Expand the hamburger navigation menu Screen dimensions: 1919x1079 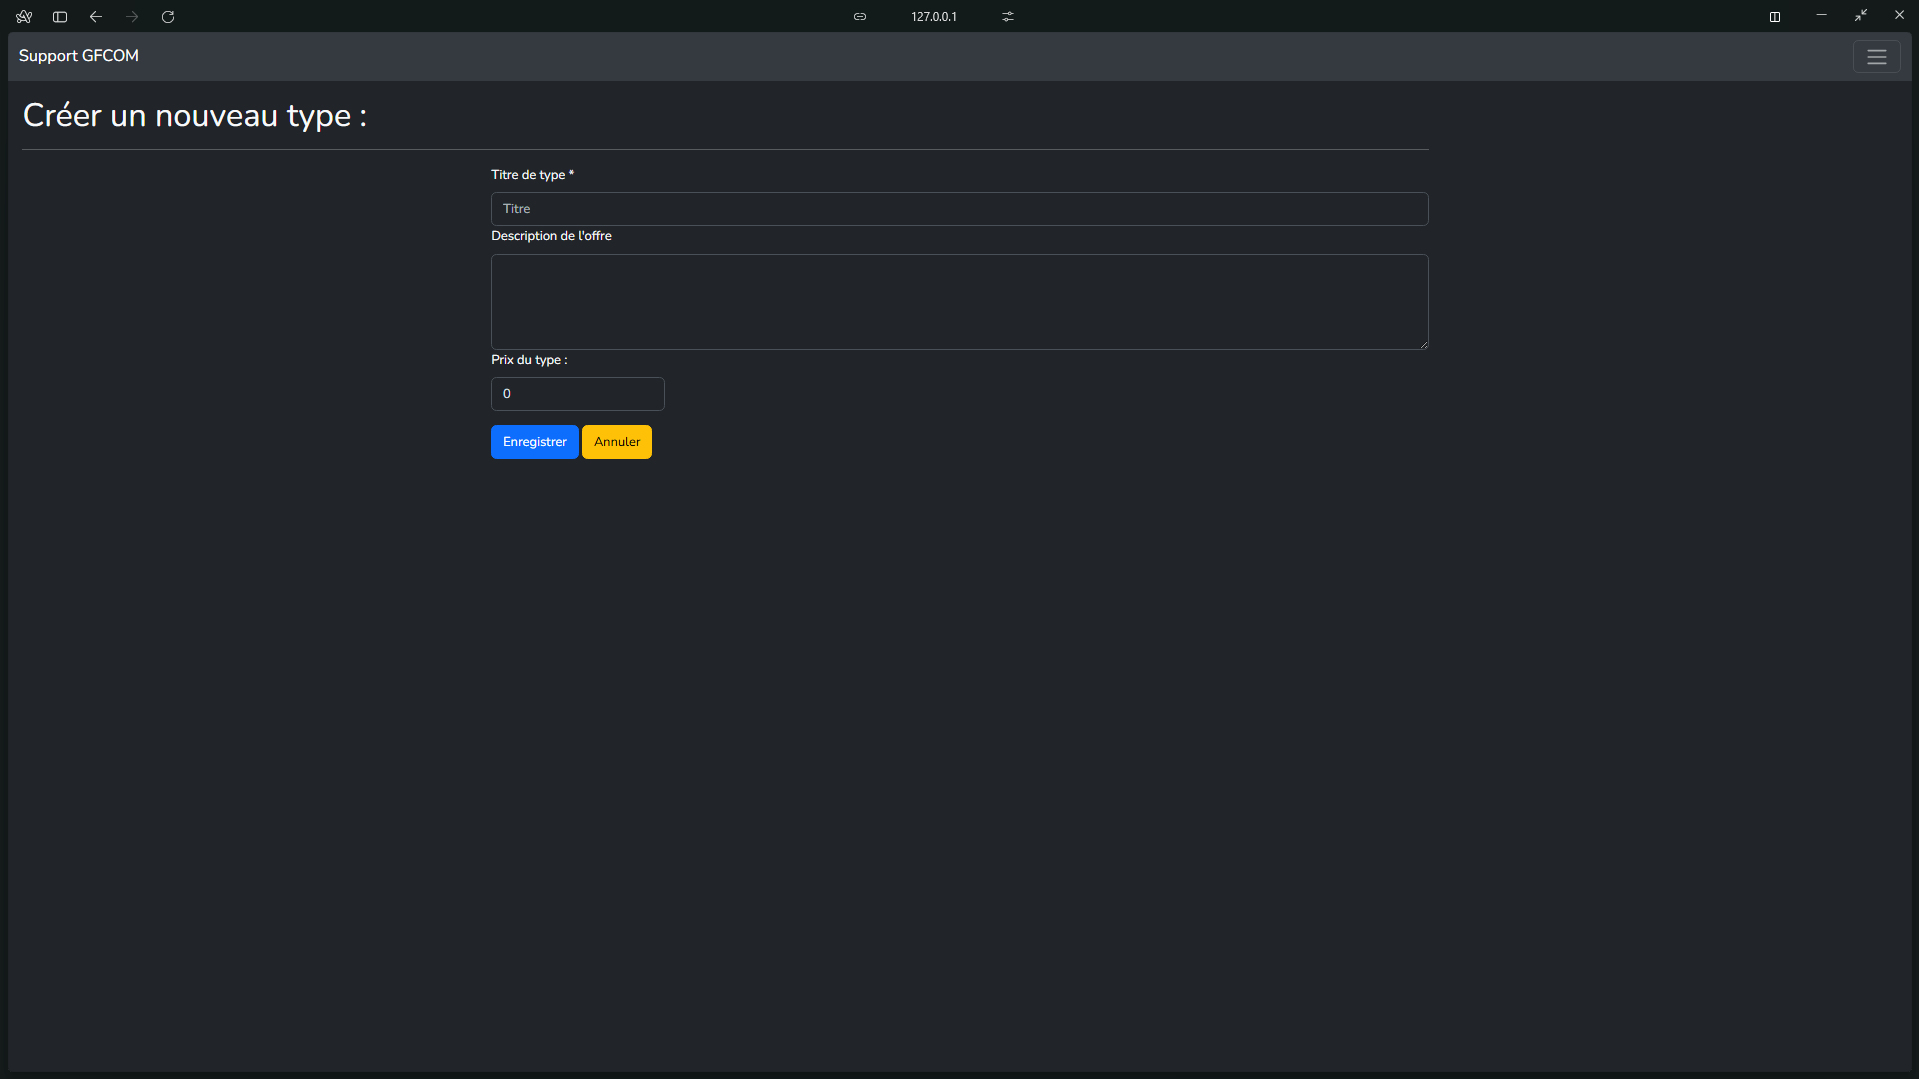(x=1876, y=57)
